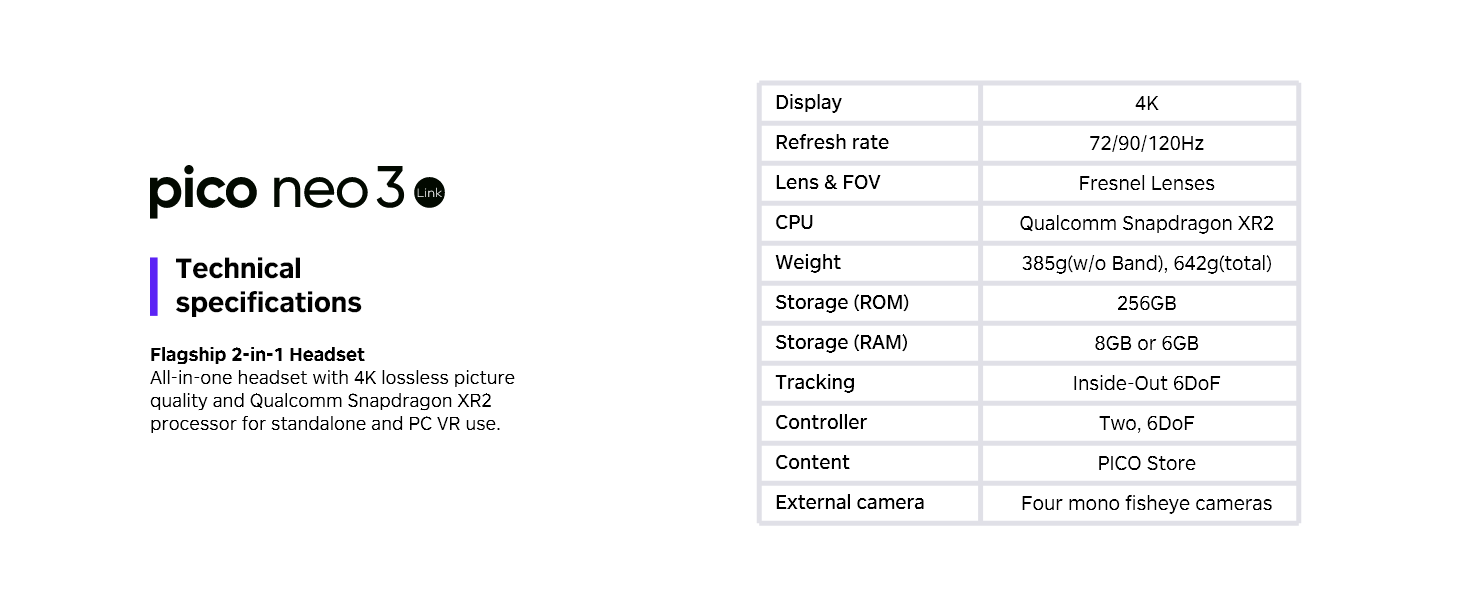This screenshot has height=600, width=1464.
Task: Click the Inside-Out 6DoF tracking cell
Action: point(1140,383)
